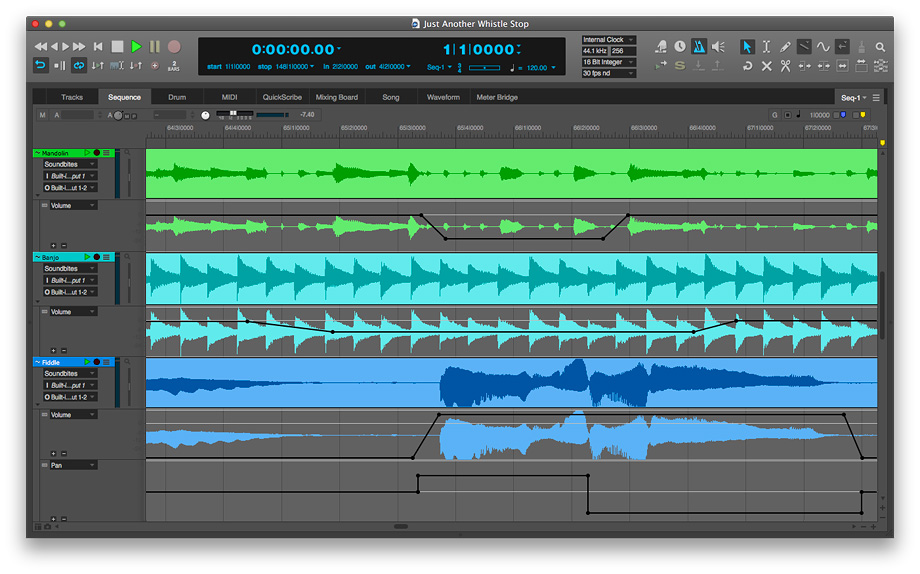Viewport: 920px width, 574px height.
Task: Select the Scissors tool
Action: pos(785,66)
